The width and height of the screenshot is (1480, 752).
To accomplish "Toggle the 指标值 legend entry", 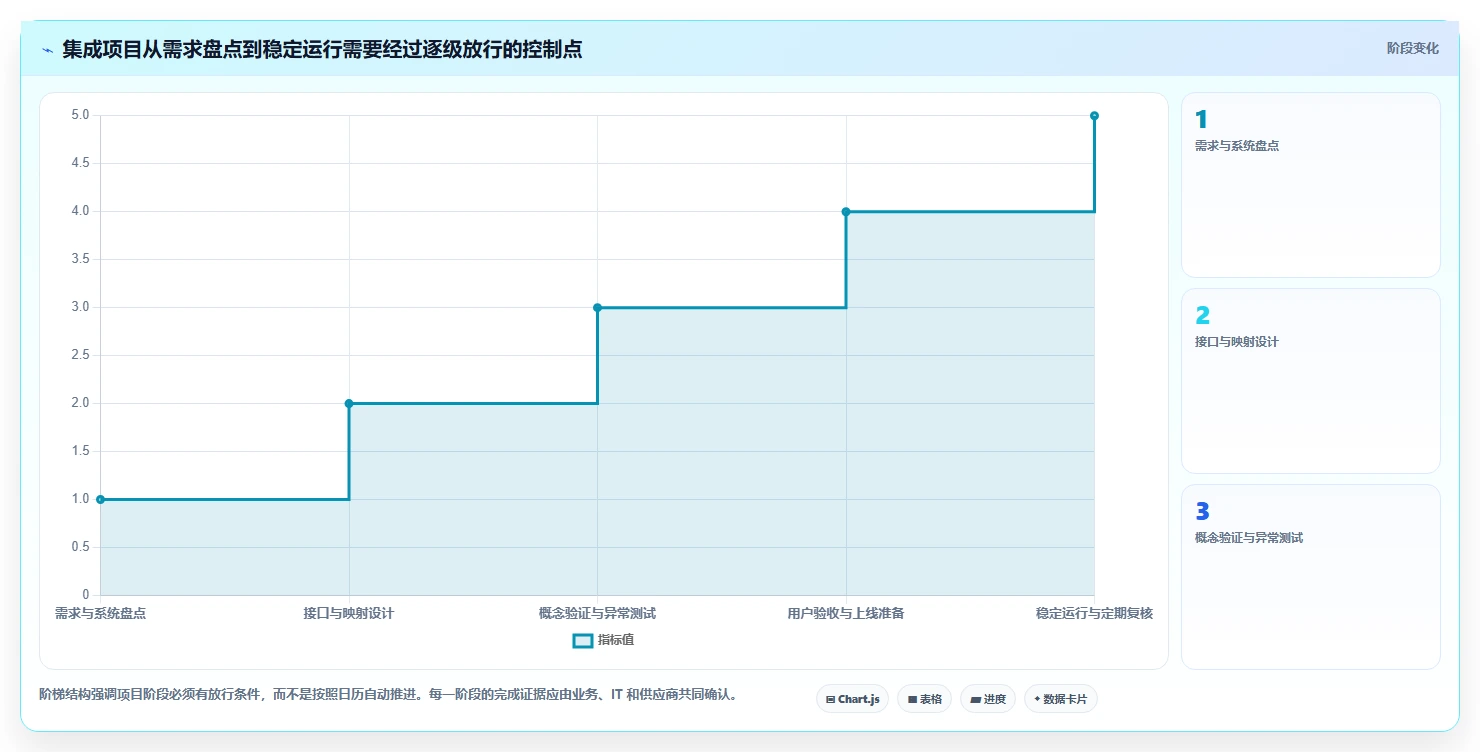I will (603, 640).
